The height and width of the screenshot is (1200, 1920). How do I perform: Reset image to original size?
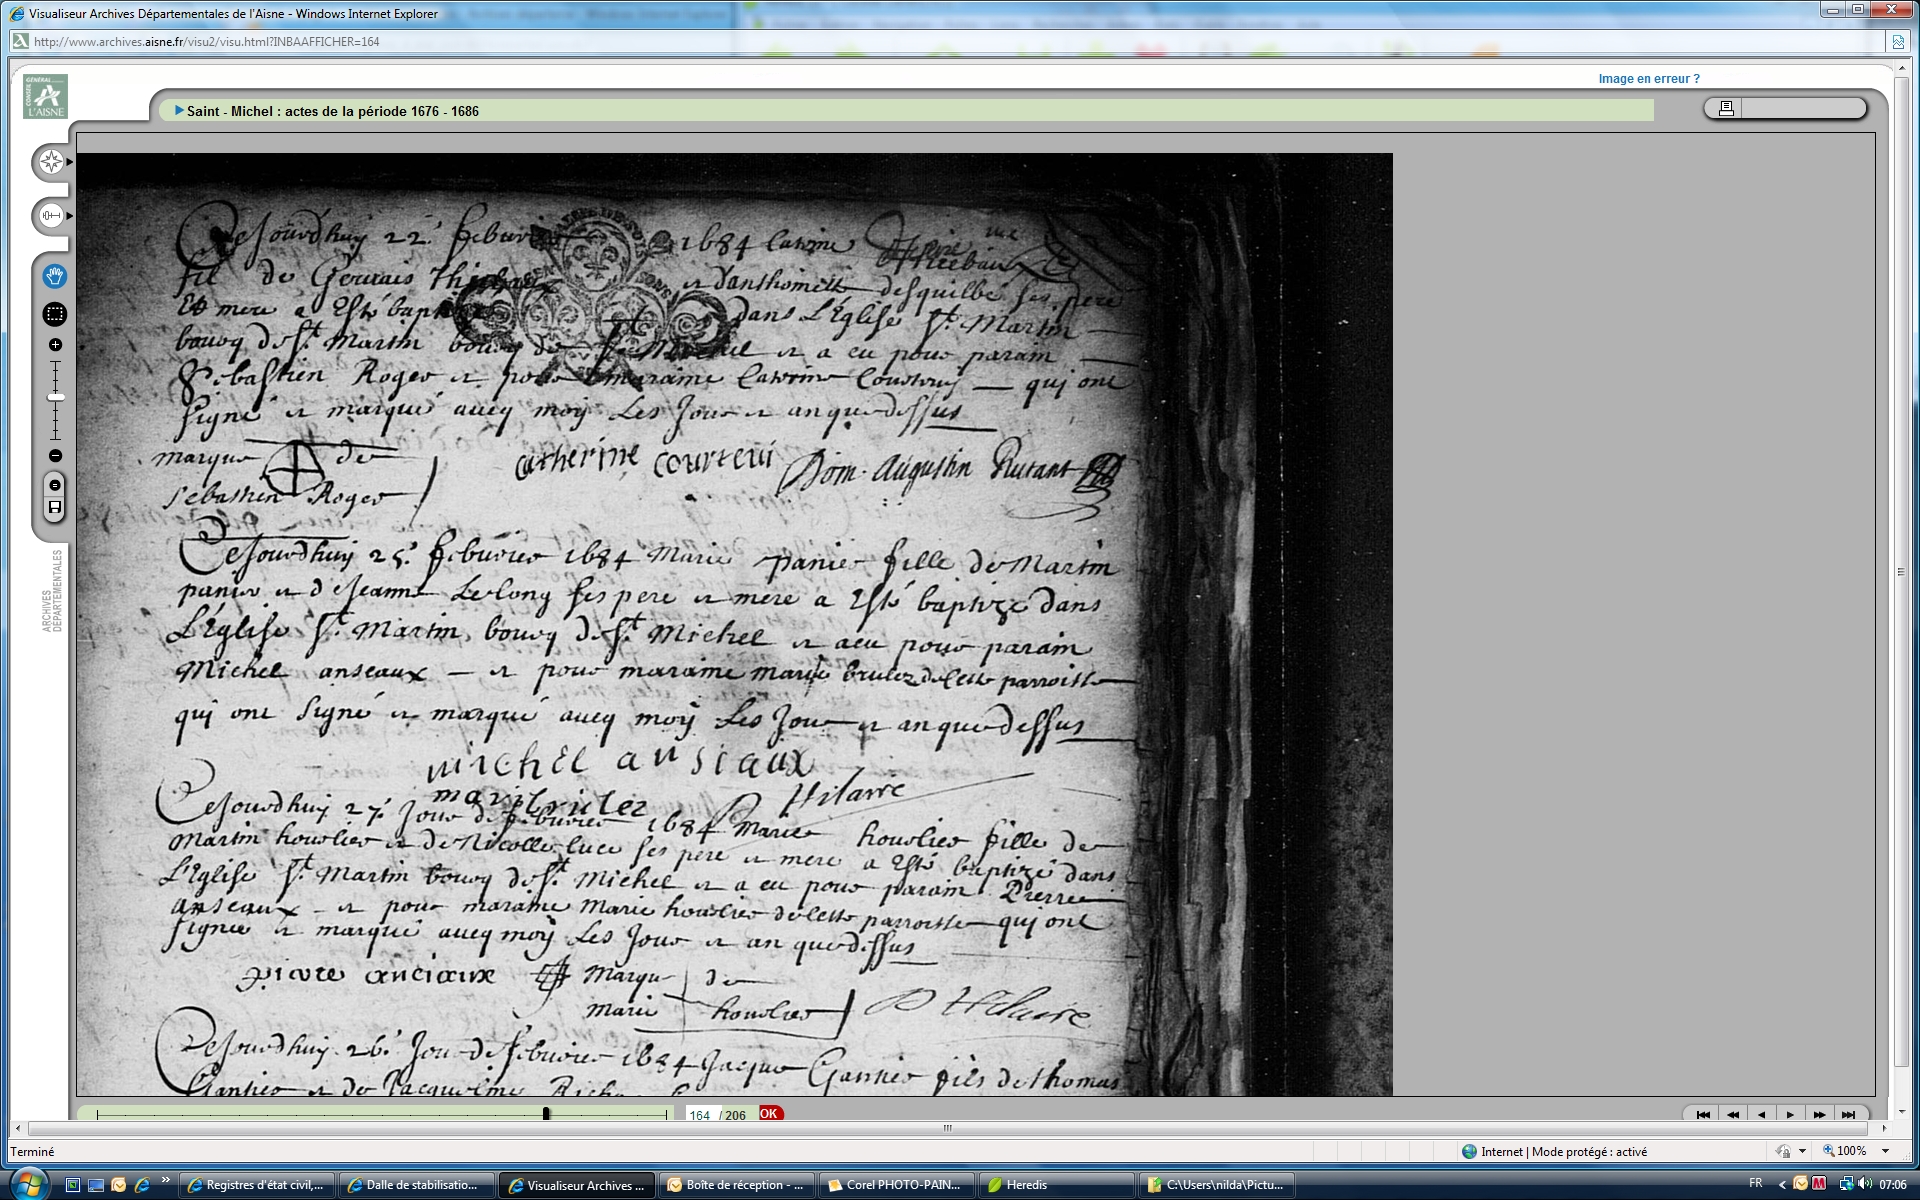point(55,485)
